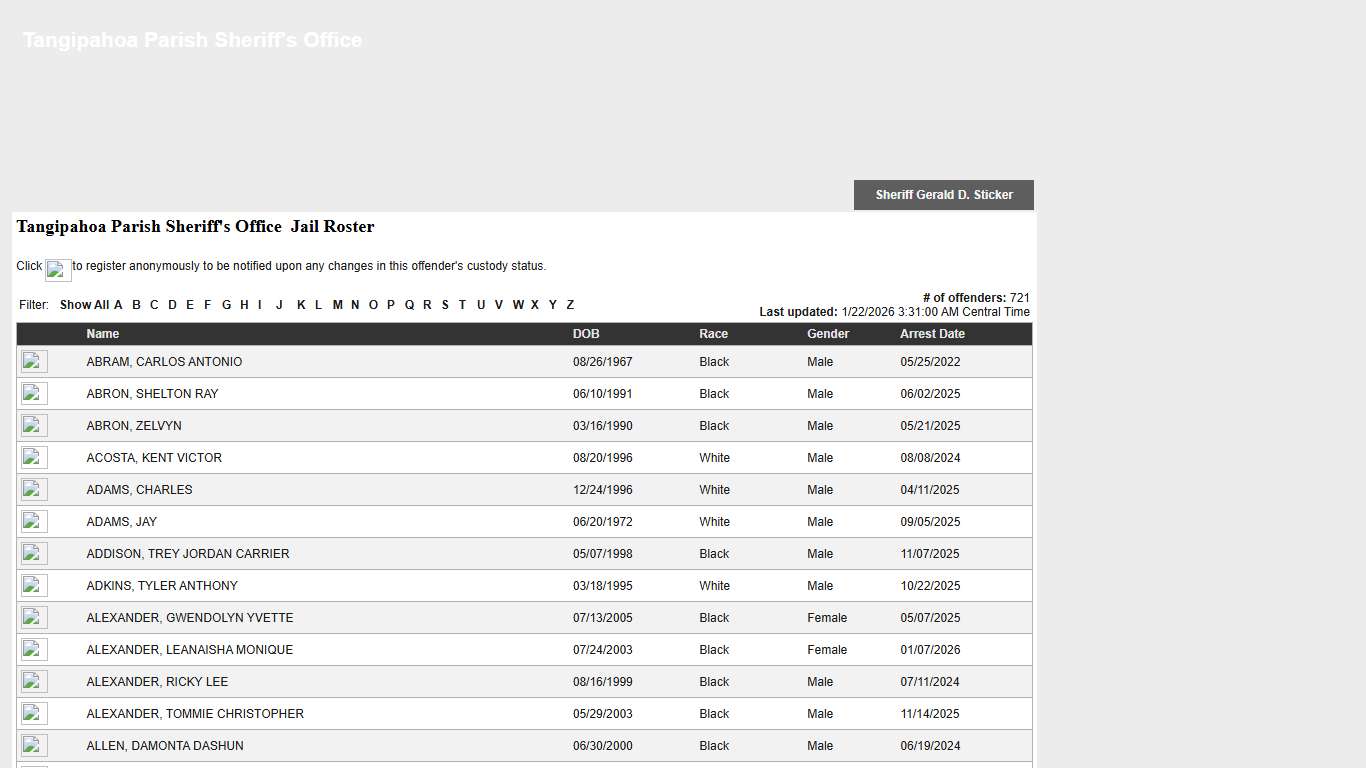The height and width of the screenshot is (768, 1366).
Task: Open record for ADDISON, TREY JORDAN CARRIER
Action: click(188, 554)
